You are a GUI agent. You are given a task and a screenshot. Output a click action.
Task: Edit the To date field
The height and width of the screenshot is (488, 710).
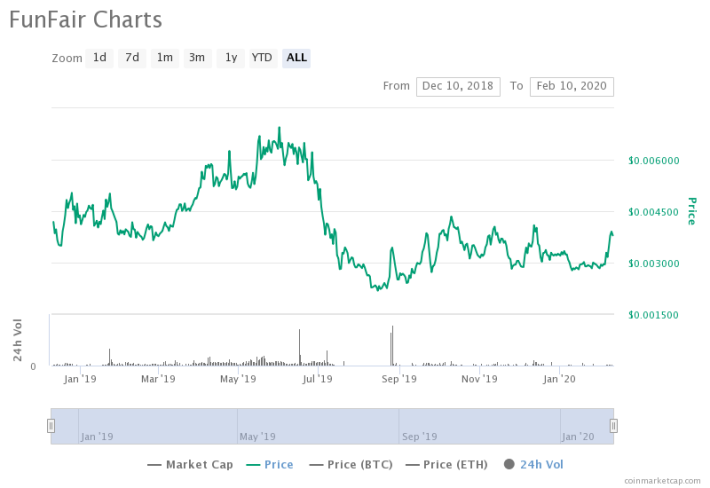(x=571, y=86)
